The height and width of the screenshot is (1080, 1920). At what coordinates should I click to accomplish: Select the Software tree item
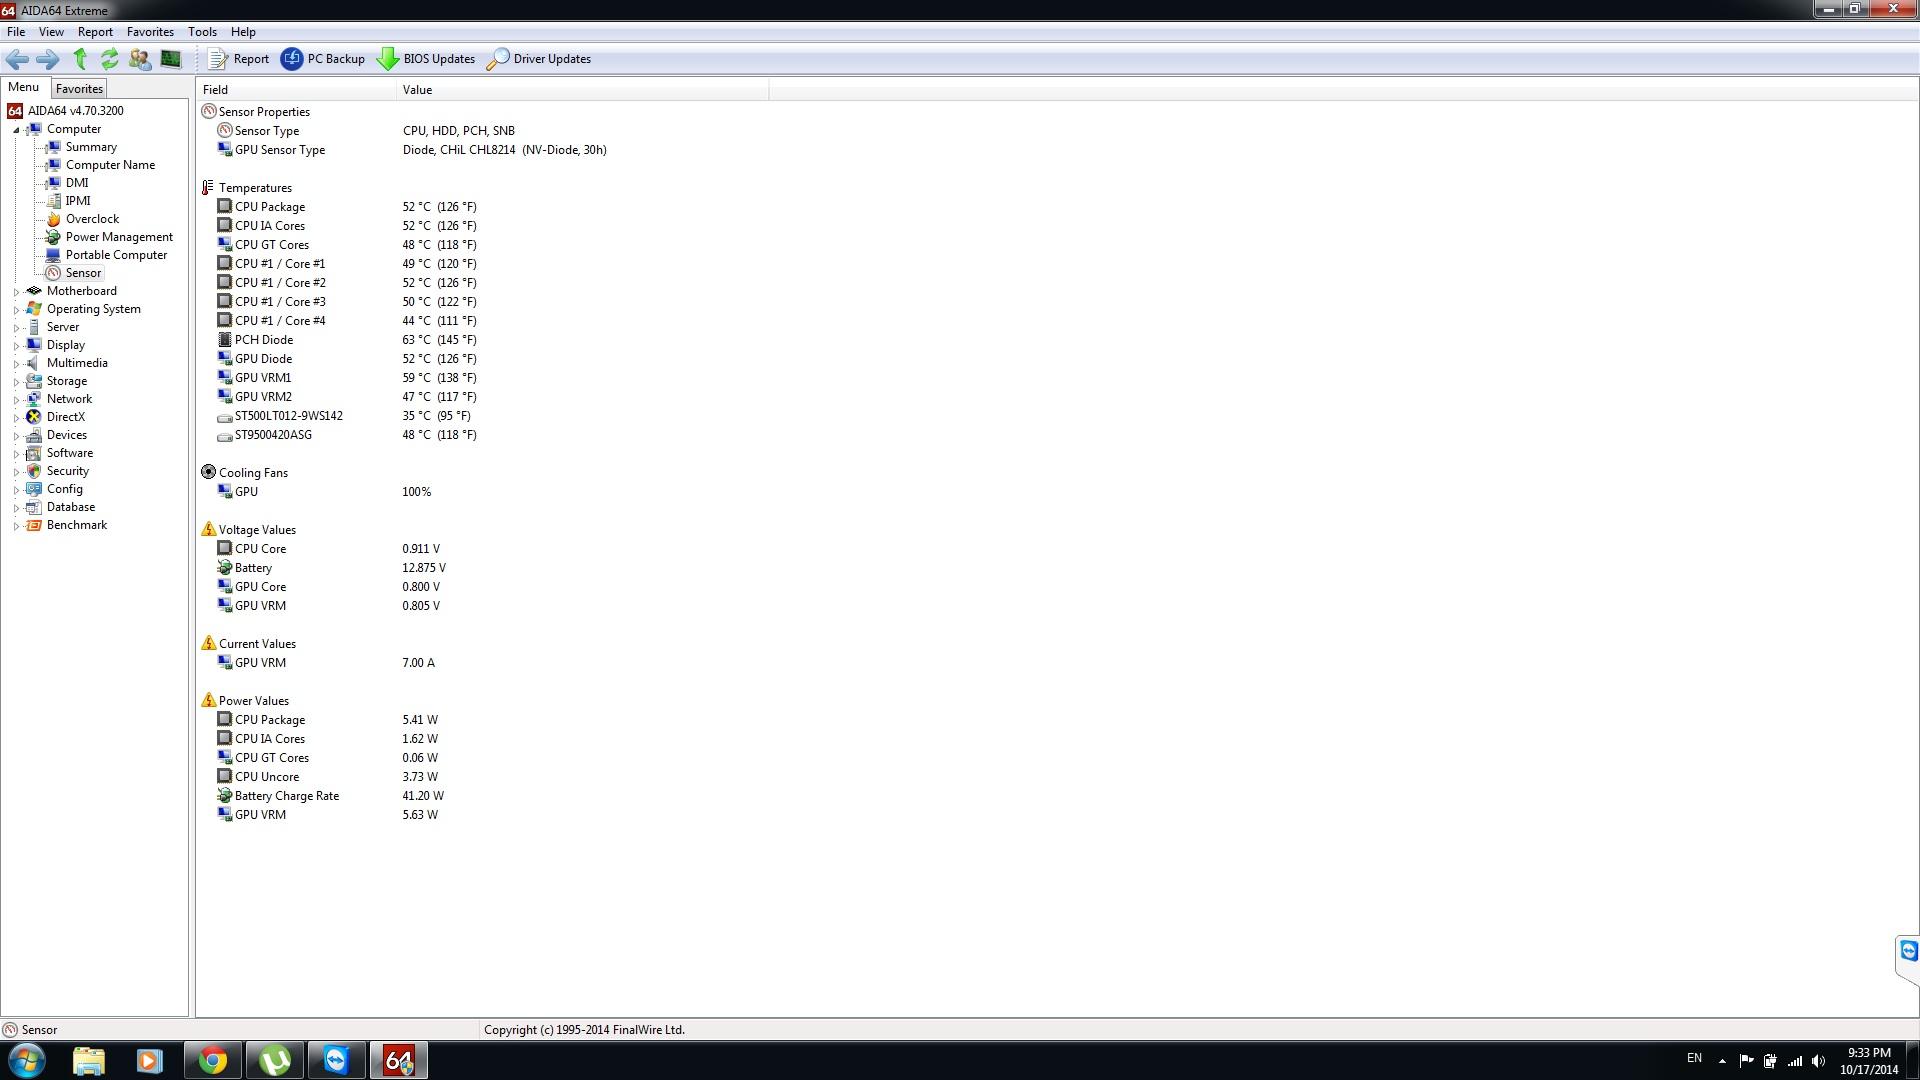(69, 453)
